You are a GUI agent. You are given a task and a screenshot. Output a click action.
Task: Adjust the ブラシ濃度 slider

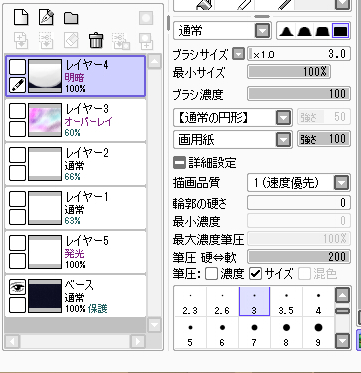tap(299, 94)
